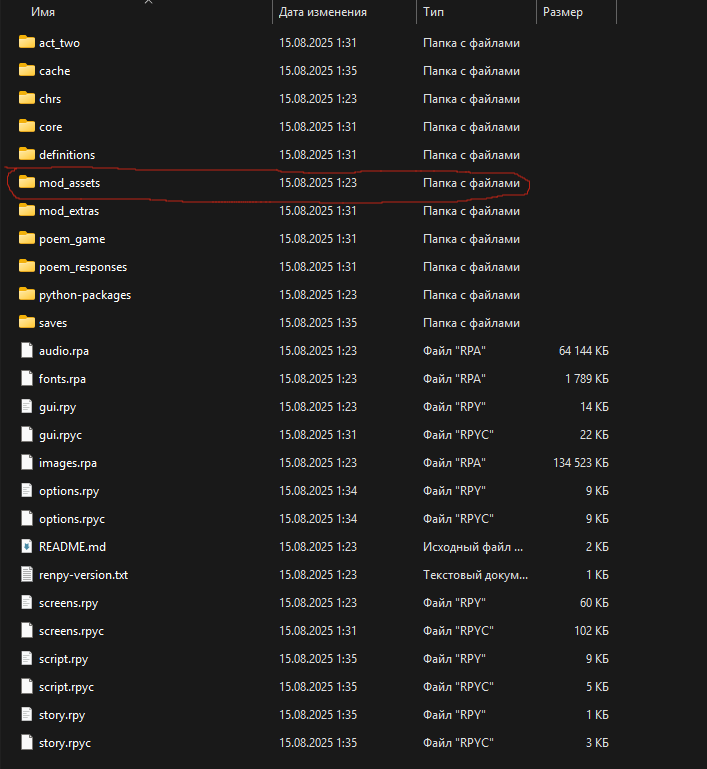Image resolution: width=707 pixels, height=769 pixels.
Task: Click the renpy-version.txt document icon
Action: coord(27,574)
